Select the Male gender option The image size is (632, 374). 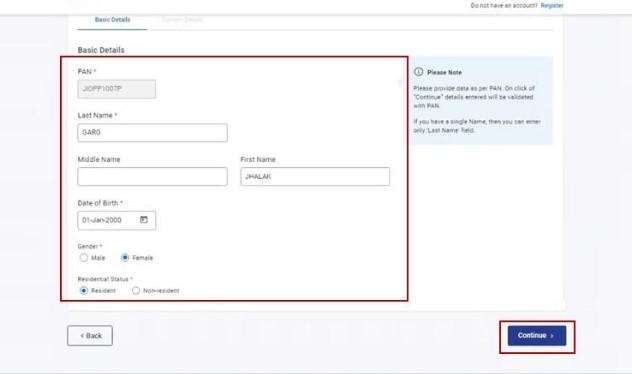(x=83, y=258)
